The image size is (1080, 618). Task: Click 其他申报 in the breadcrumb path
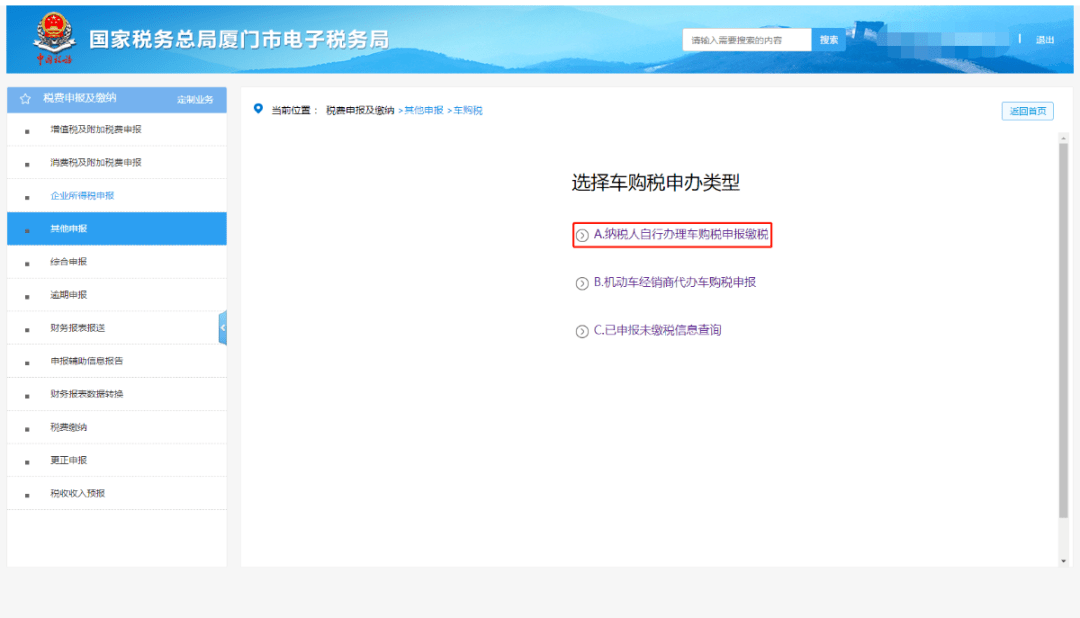pyautogui.click(x=423, y=110)
